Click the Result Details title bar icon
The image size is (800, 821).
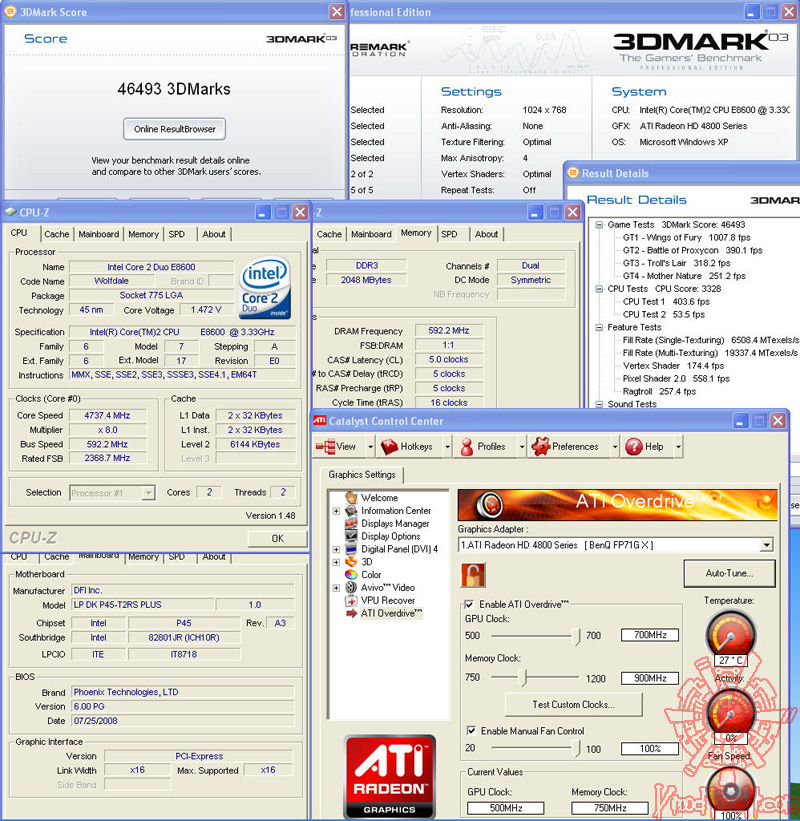(x=573, y=172)
